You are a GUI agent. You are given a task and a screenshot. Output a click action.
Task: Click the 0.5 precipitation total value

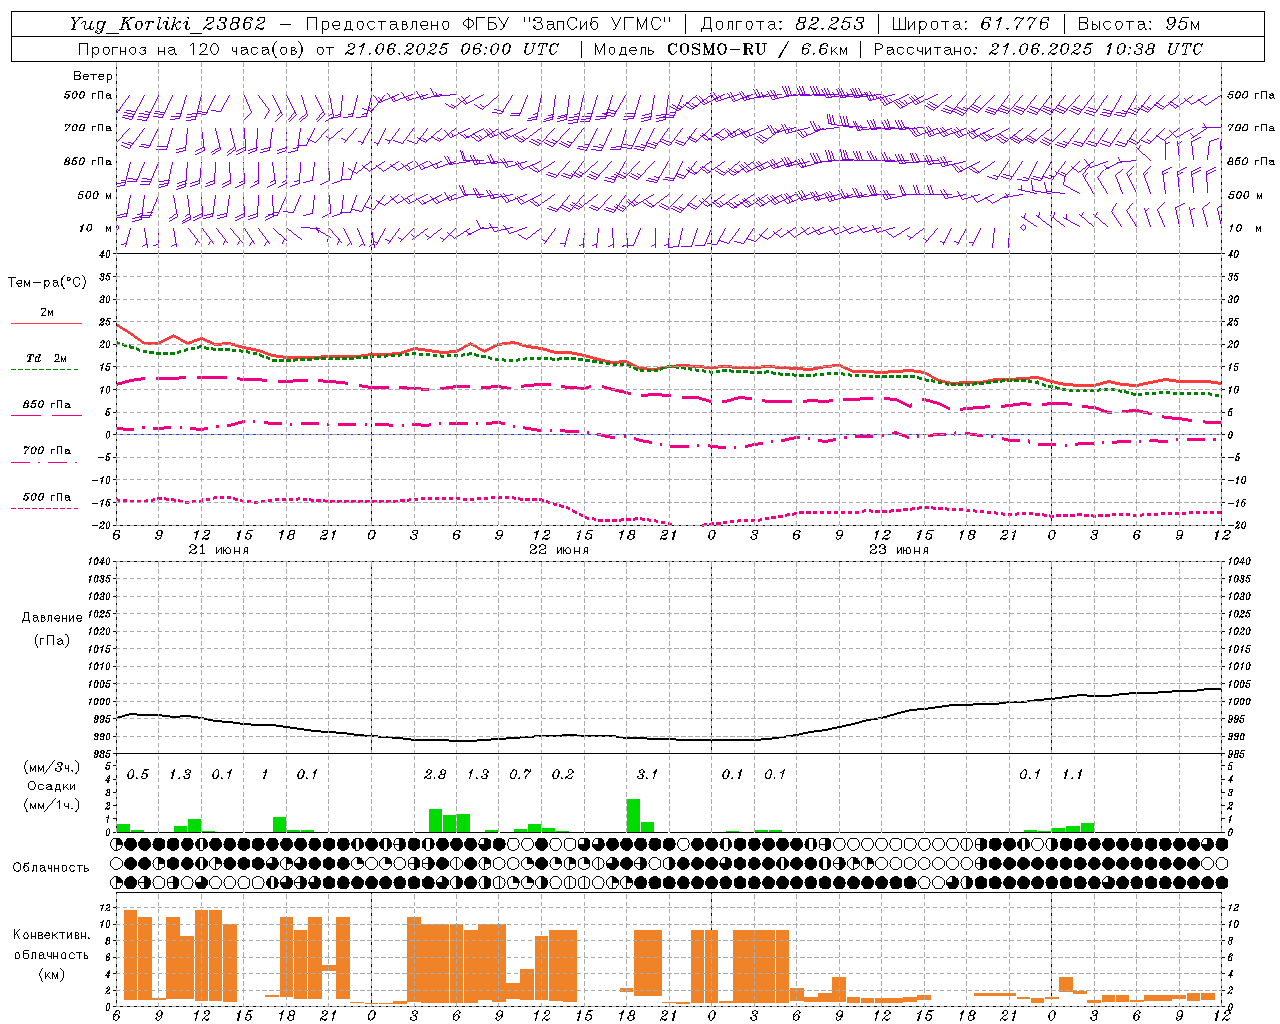(138, 774)
